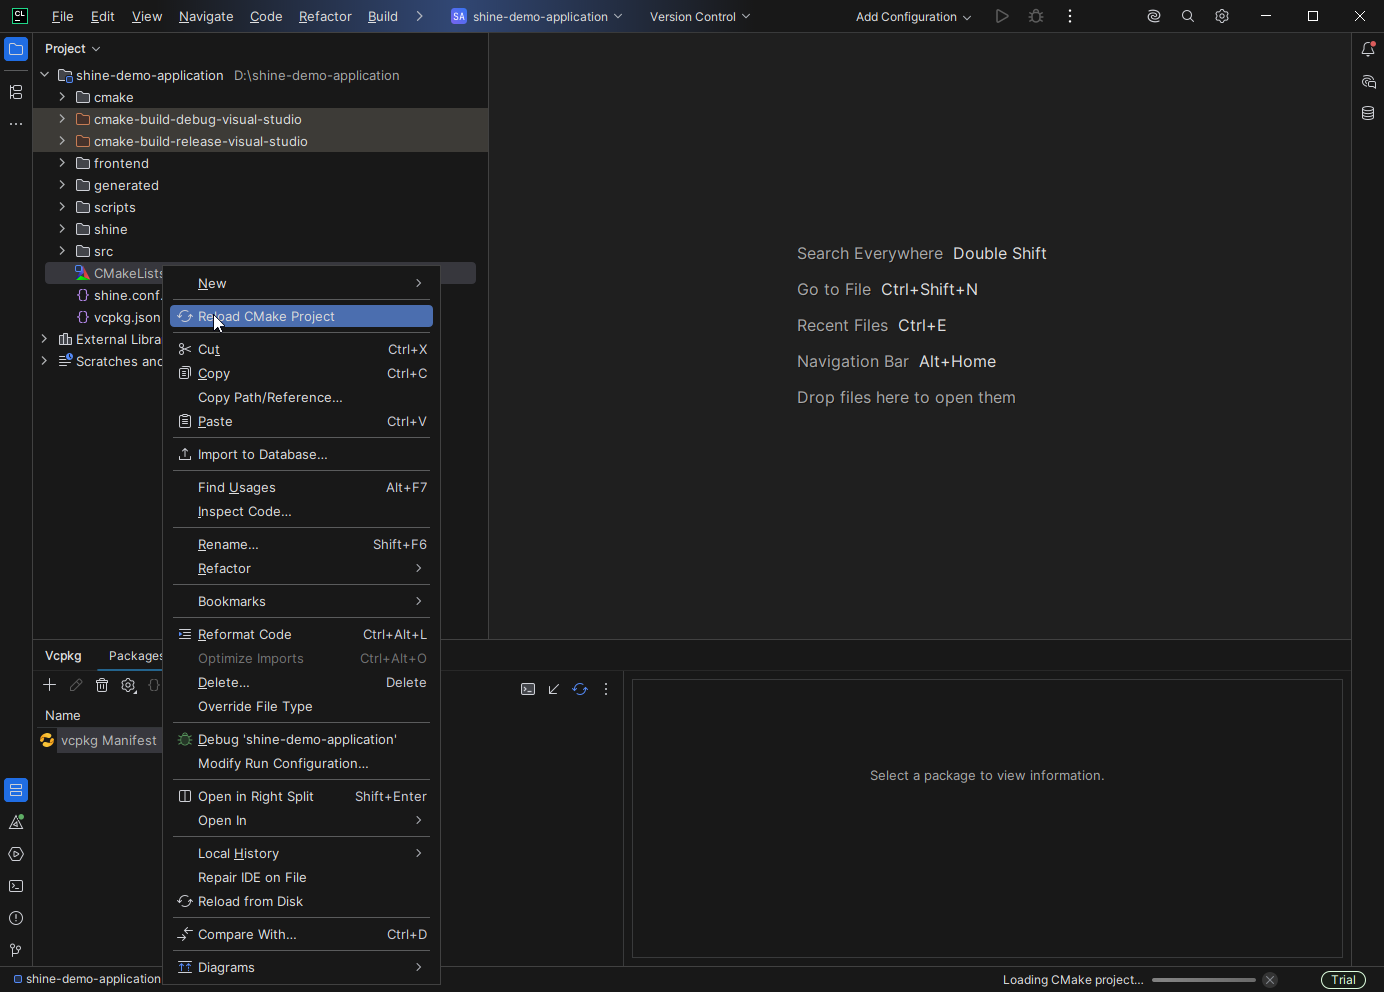
Task: Expand the frontend folder
Action: [x=62, y=163]
